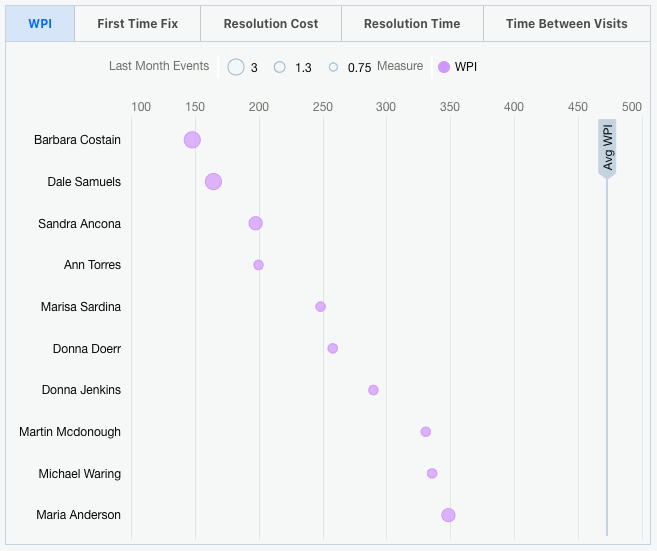Click the purple WPI measure legend swatch
The height and width of the screenshot is (551, 657).
pos(444,67)
